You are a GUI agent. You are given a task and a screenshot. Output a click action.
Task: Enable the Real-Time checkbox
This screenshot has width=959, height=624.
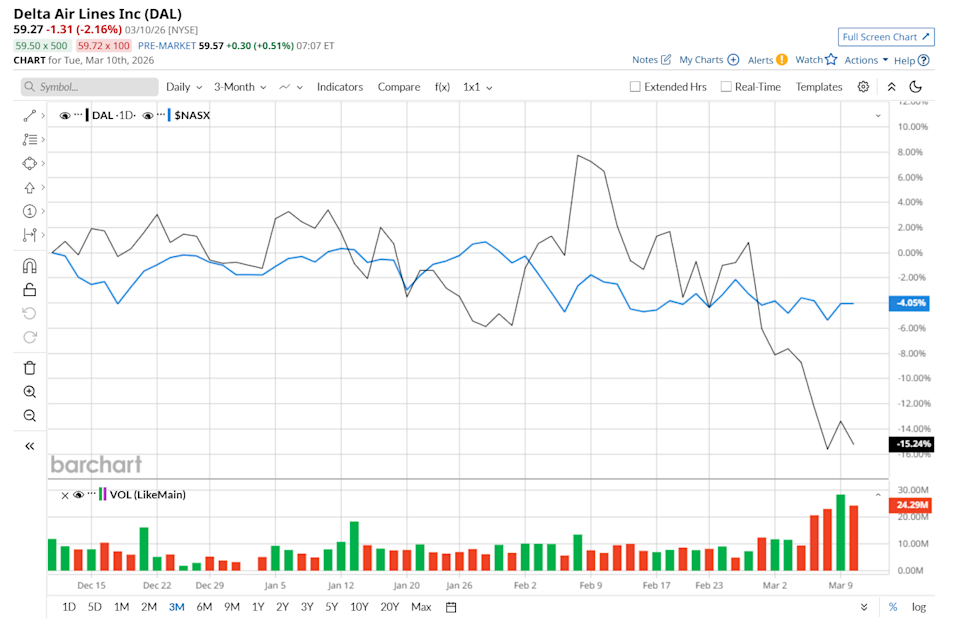[726, 87]
